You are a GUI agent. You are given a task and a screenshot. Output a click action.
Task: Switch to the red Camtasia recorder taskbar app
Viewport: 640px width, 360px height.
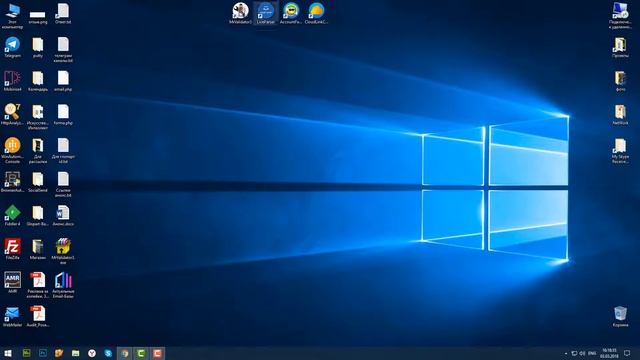[157, 353]
